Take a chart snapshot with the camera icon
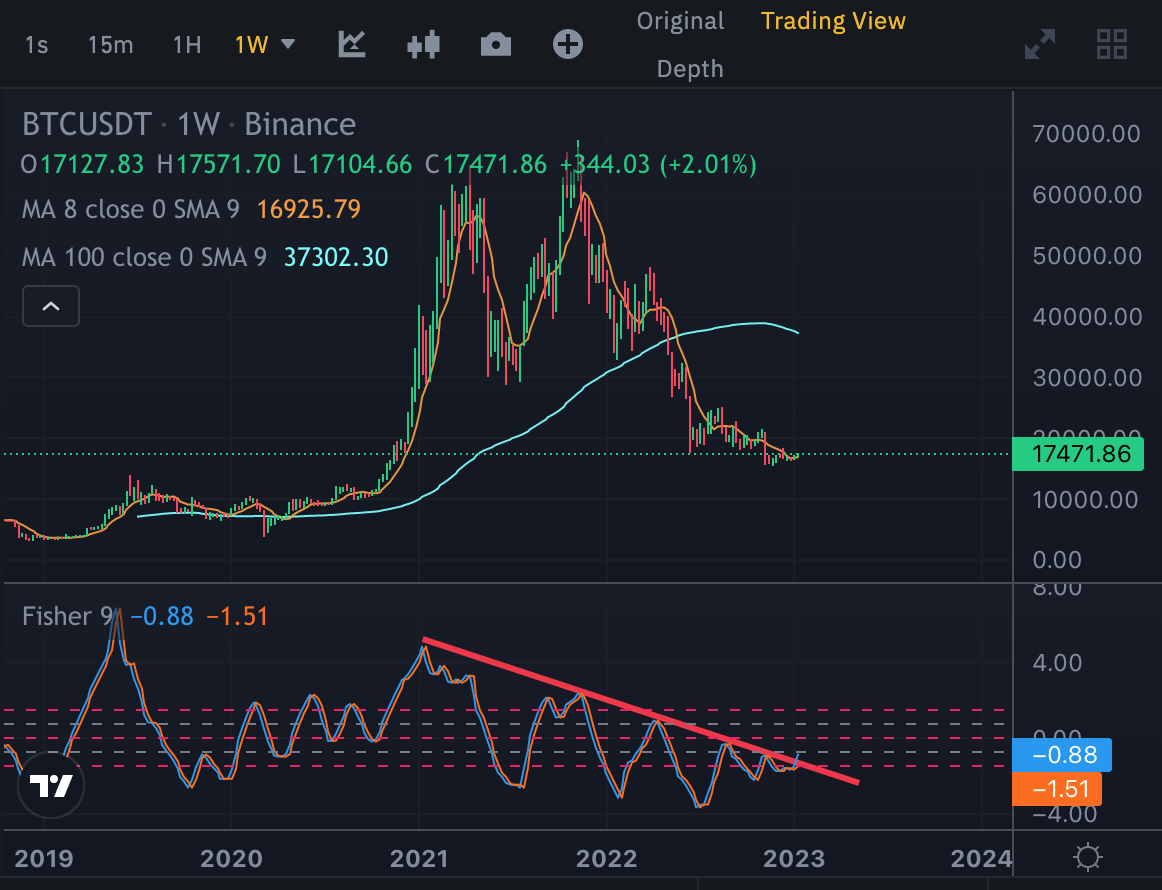 click(x=496, y=44)
